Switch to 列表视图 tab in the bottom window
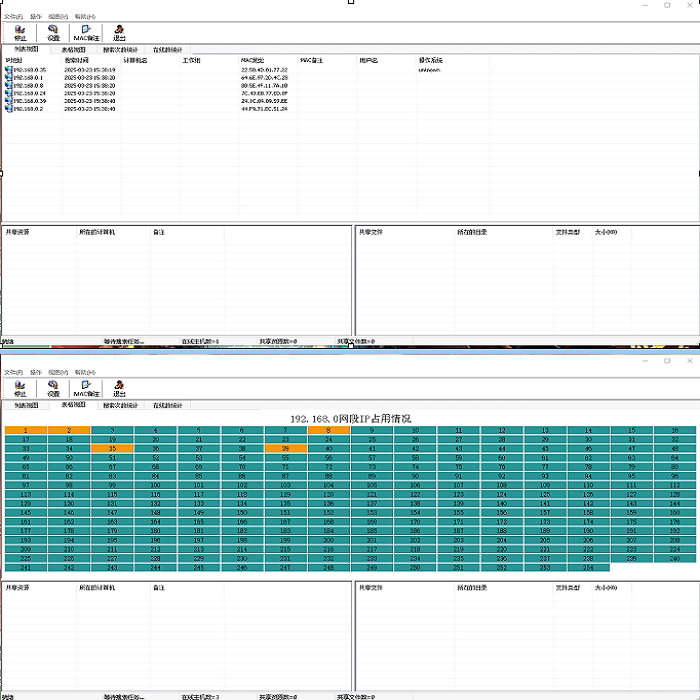Image resolution: width=700 pixels, height=700 pixels. click(x=26, y=405)
